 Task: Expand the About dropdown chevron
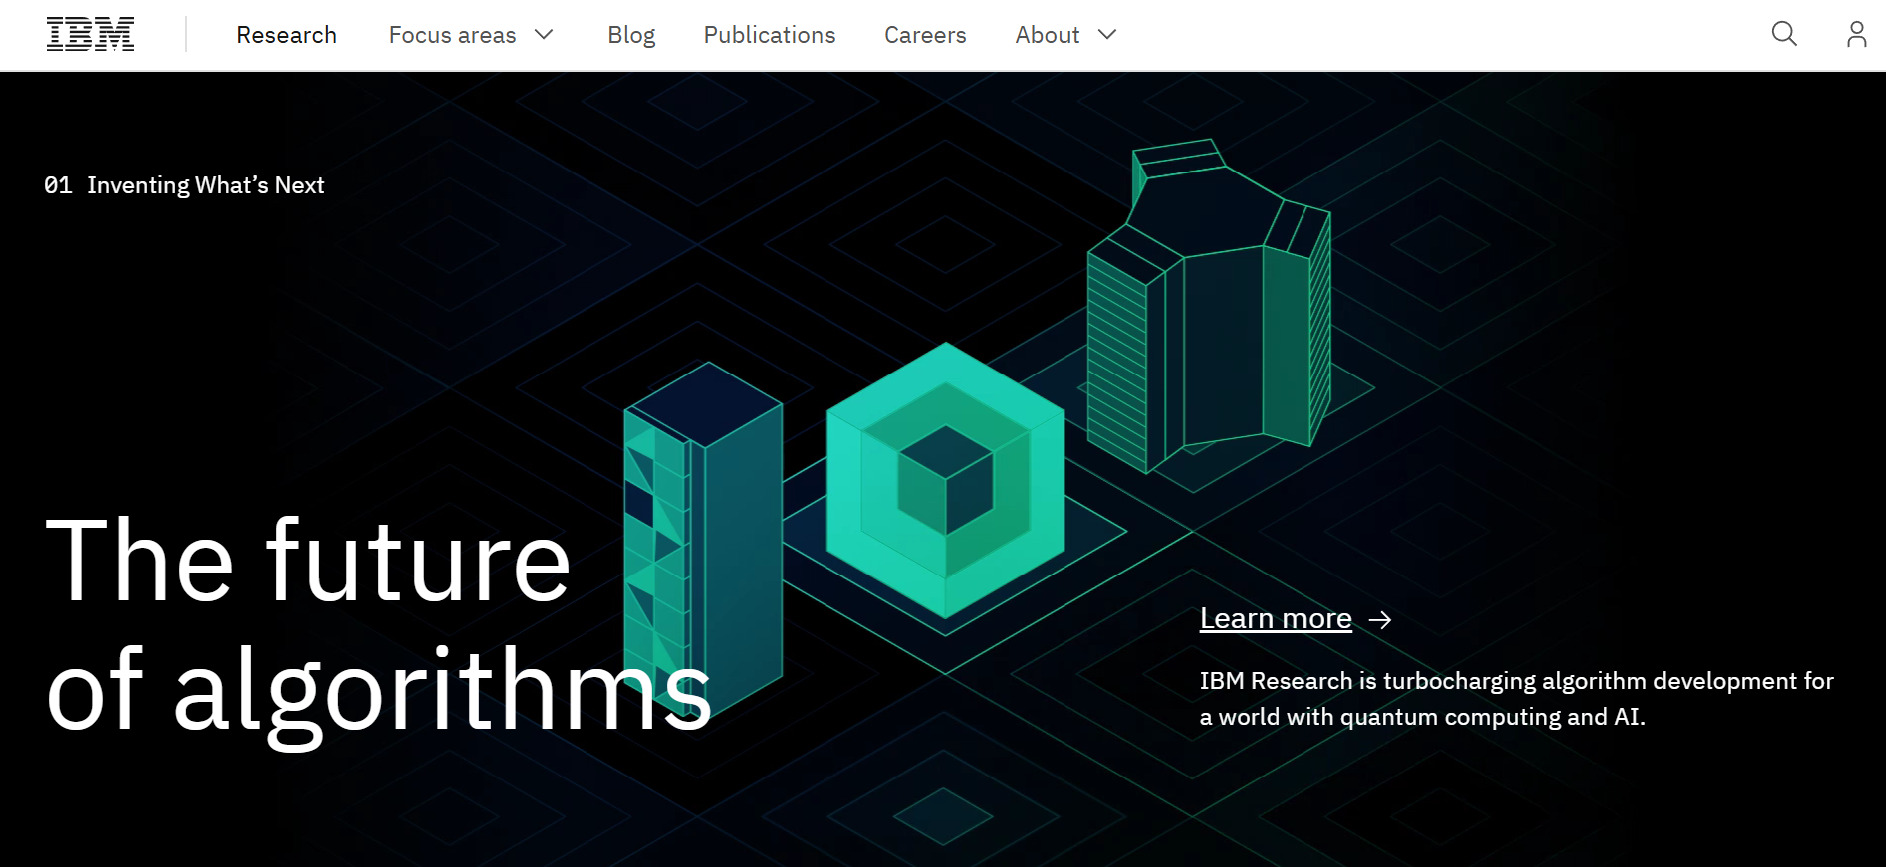1107,35
